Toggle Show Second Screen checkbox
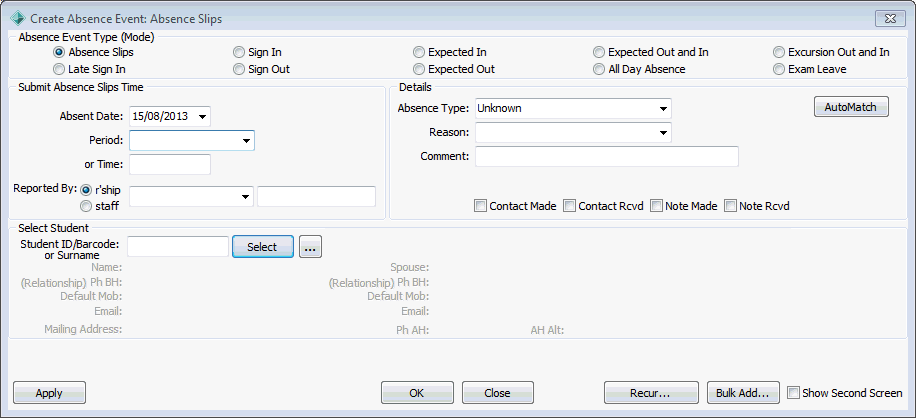916x418 pixels. 793,393
